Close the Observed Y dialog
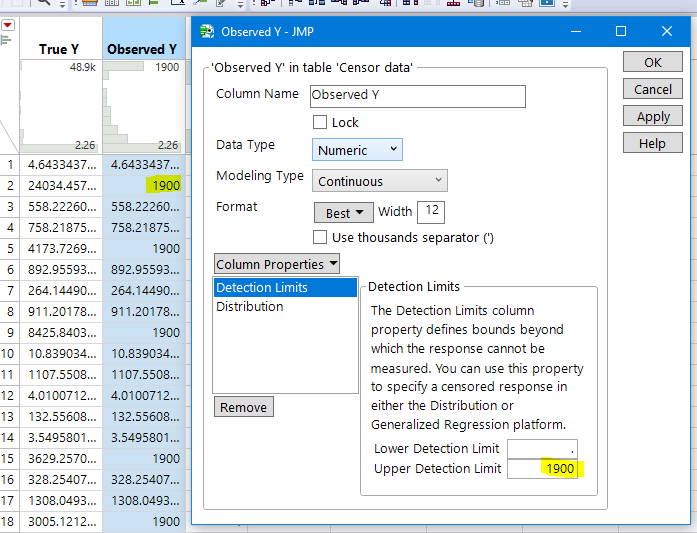Image resolution: width=697 pixels, height=533 pixels. click(667, 31)
